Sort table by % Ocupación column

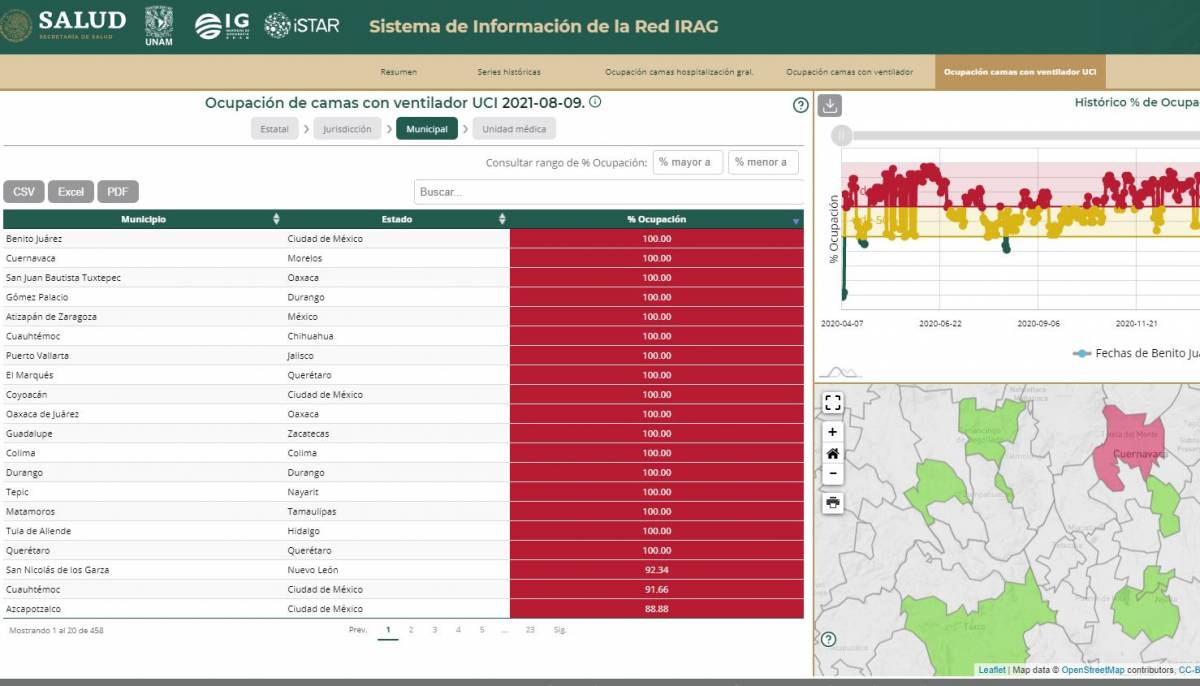(x=796, y=220)
